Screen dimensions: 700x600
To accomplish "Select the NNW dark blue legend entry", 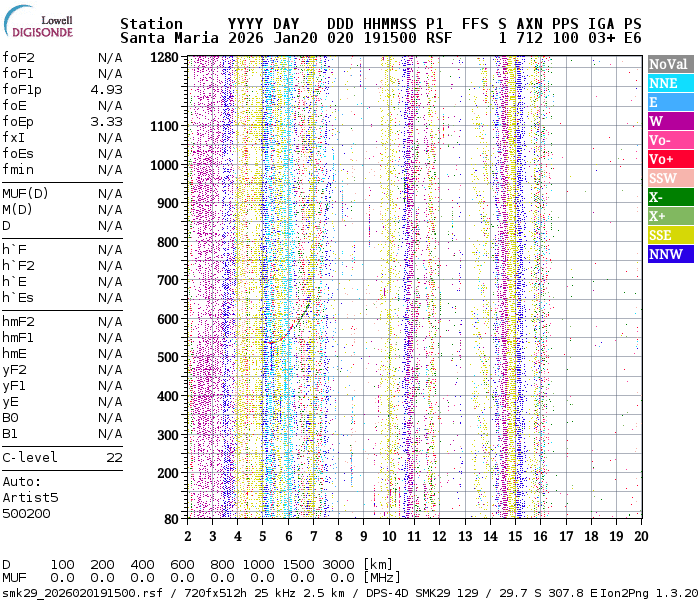I will (x=670, y=254).
